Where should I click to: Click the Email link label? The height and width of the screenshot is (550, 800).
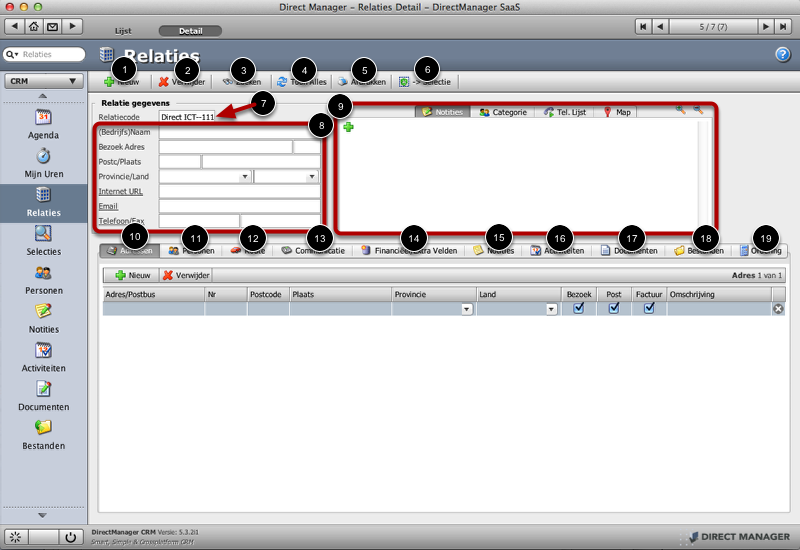108,206
